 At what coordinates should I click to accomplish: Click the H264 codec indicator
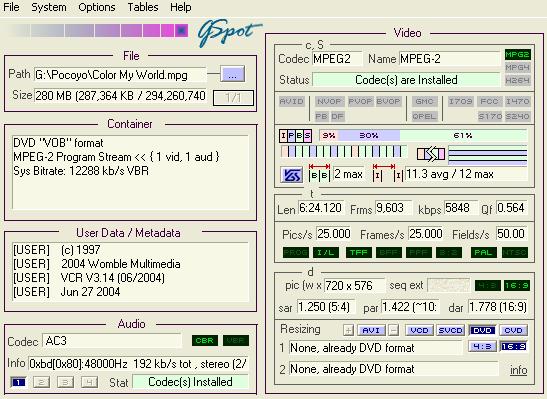518,80
